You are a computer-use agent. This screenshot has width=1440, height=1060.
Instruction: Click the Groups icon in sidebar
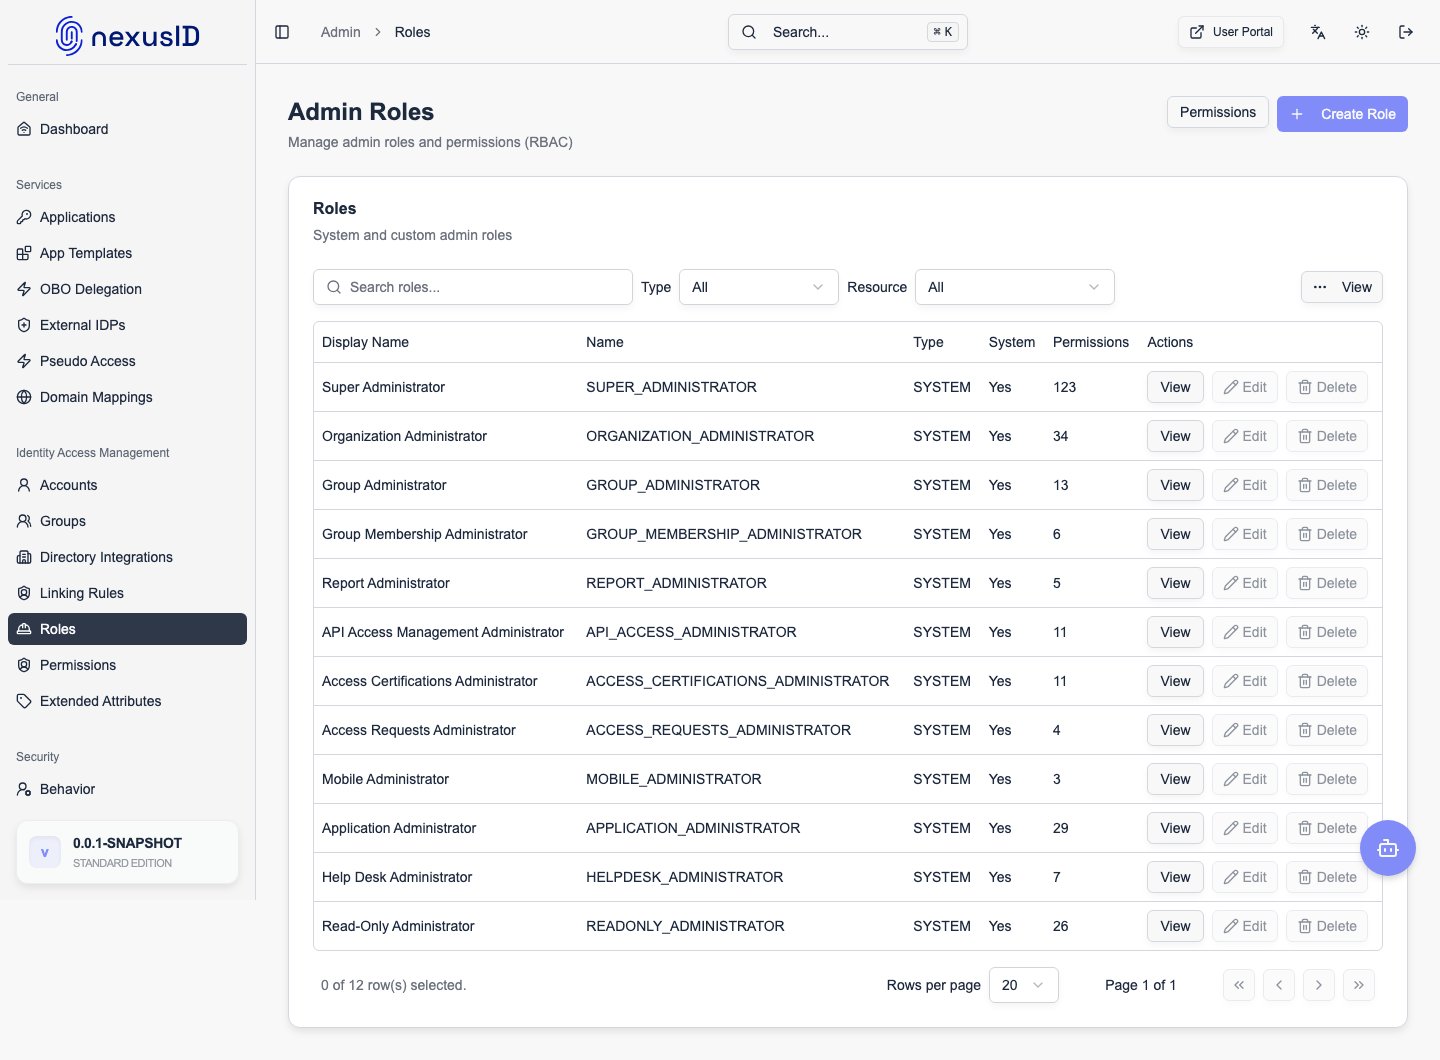[x=24, y=521]
